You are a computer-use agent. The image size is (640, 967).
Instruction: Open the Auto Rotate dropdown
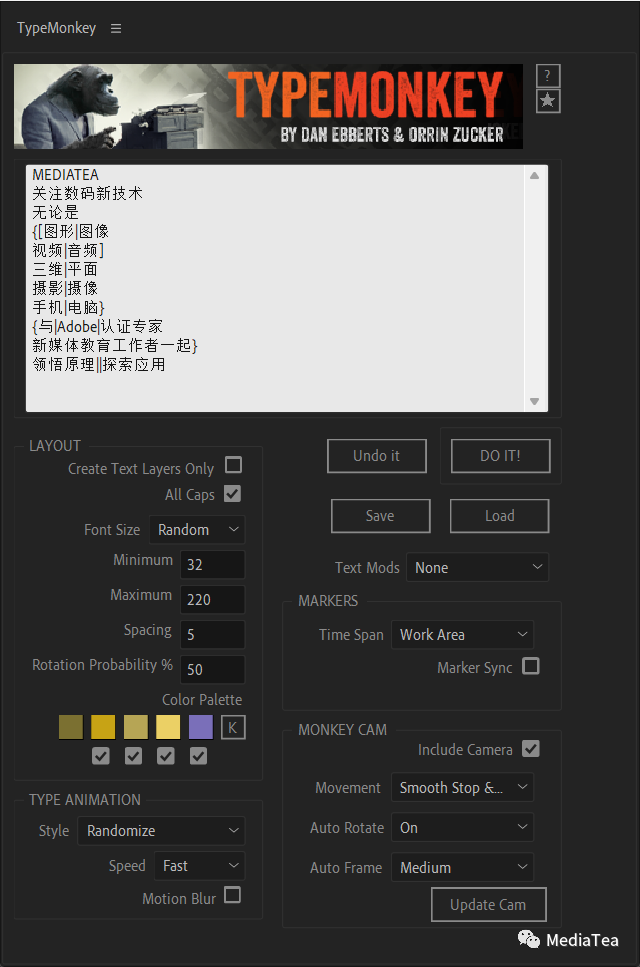pos(462,828)
